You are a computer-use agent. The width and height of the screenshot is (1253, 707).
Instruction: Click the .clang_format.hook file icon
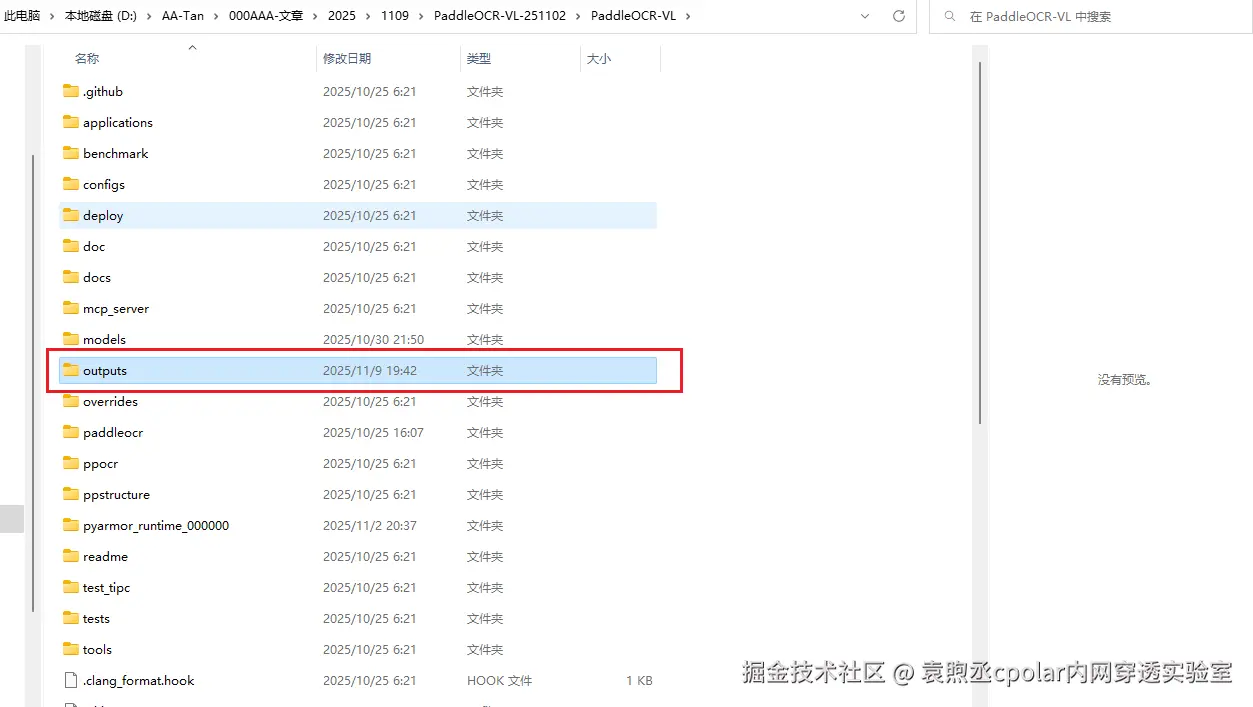(70, 680)
